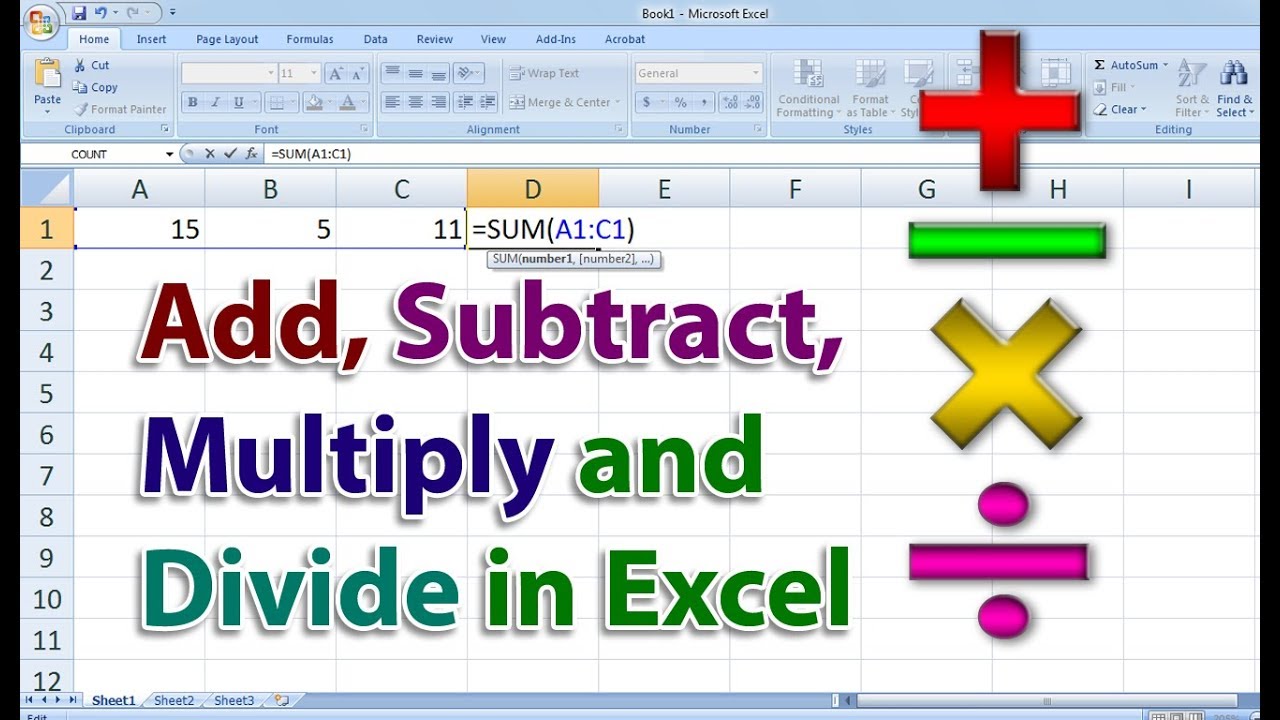Confirm the formula with the checkmark
This screenshot has height=720, width=1280.
[x=230, y=154]
